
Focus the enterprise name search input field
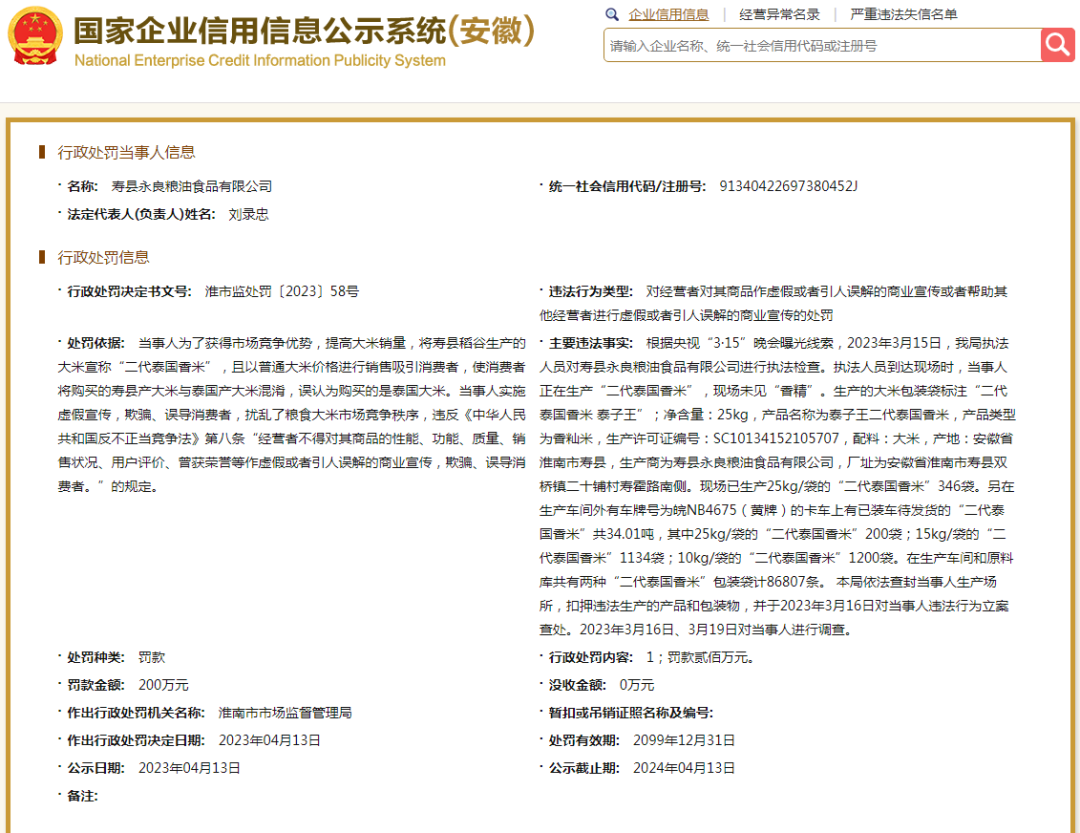[x=822, y=45]
